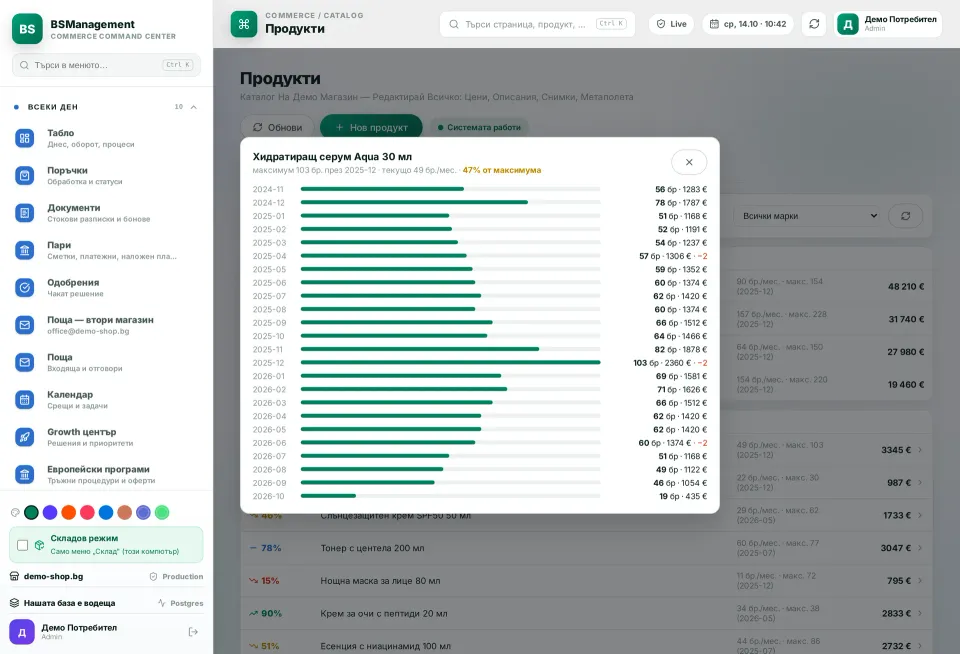Click the top Търси страница, продукт search box
This screenshot has height=654, width=960.
pos(537,24)
